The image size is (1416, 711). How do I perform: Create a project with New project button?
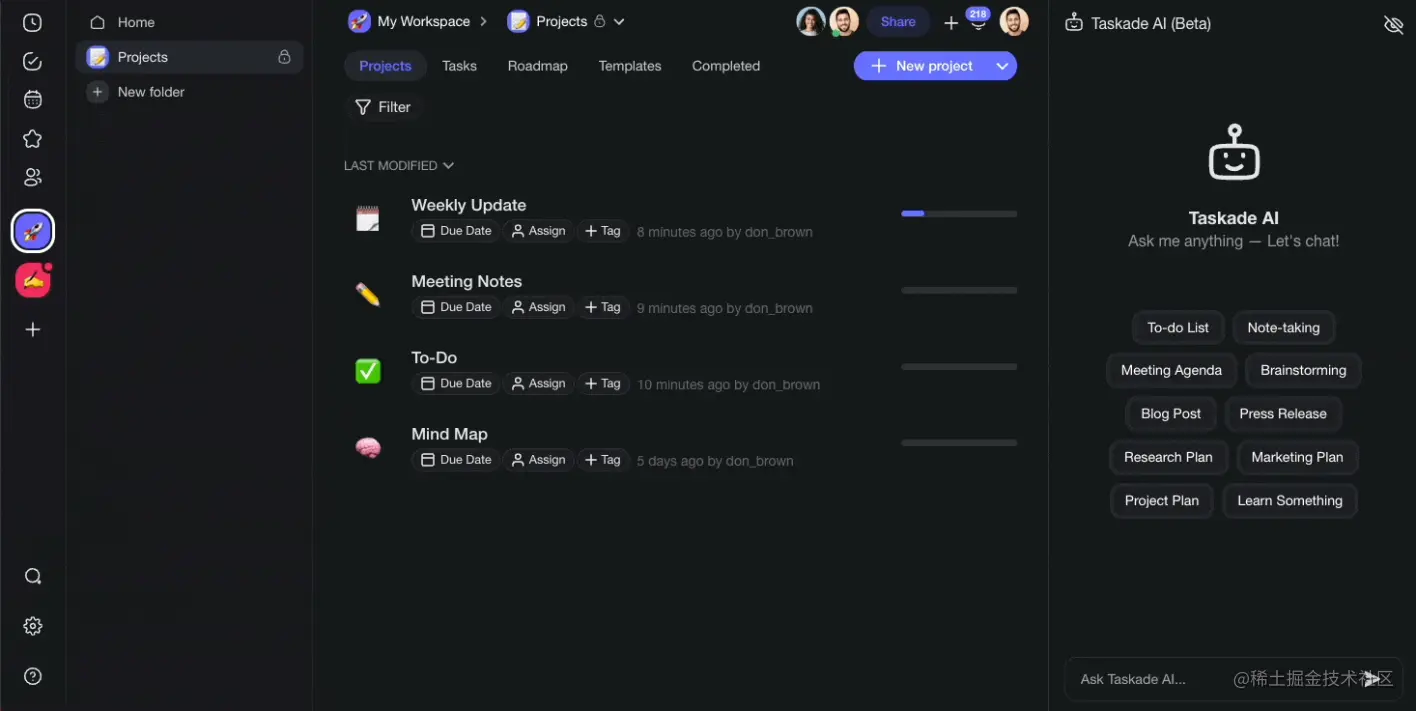921,66
